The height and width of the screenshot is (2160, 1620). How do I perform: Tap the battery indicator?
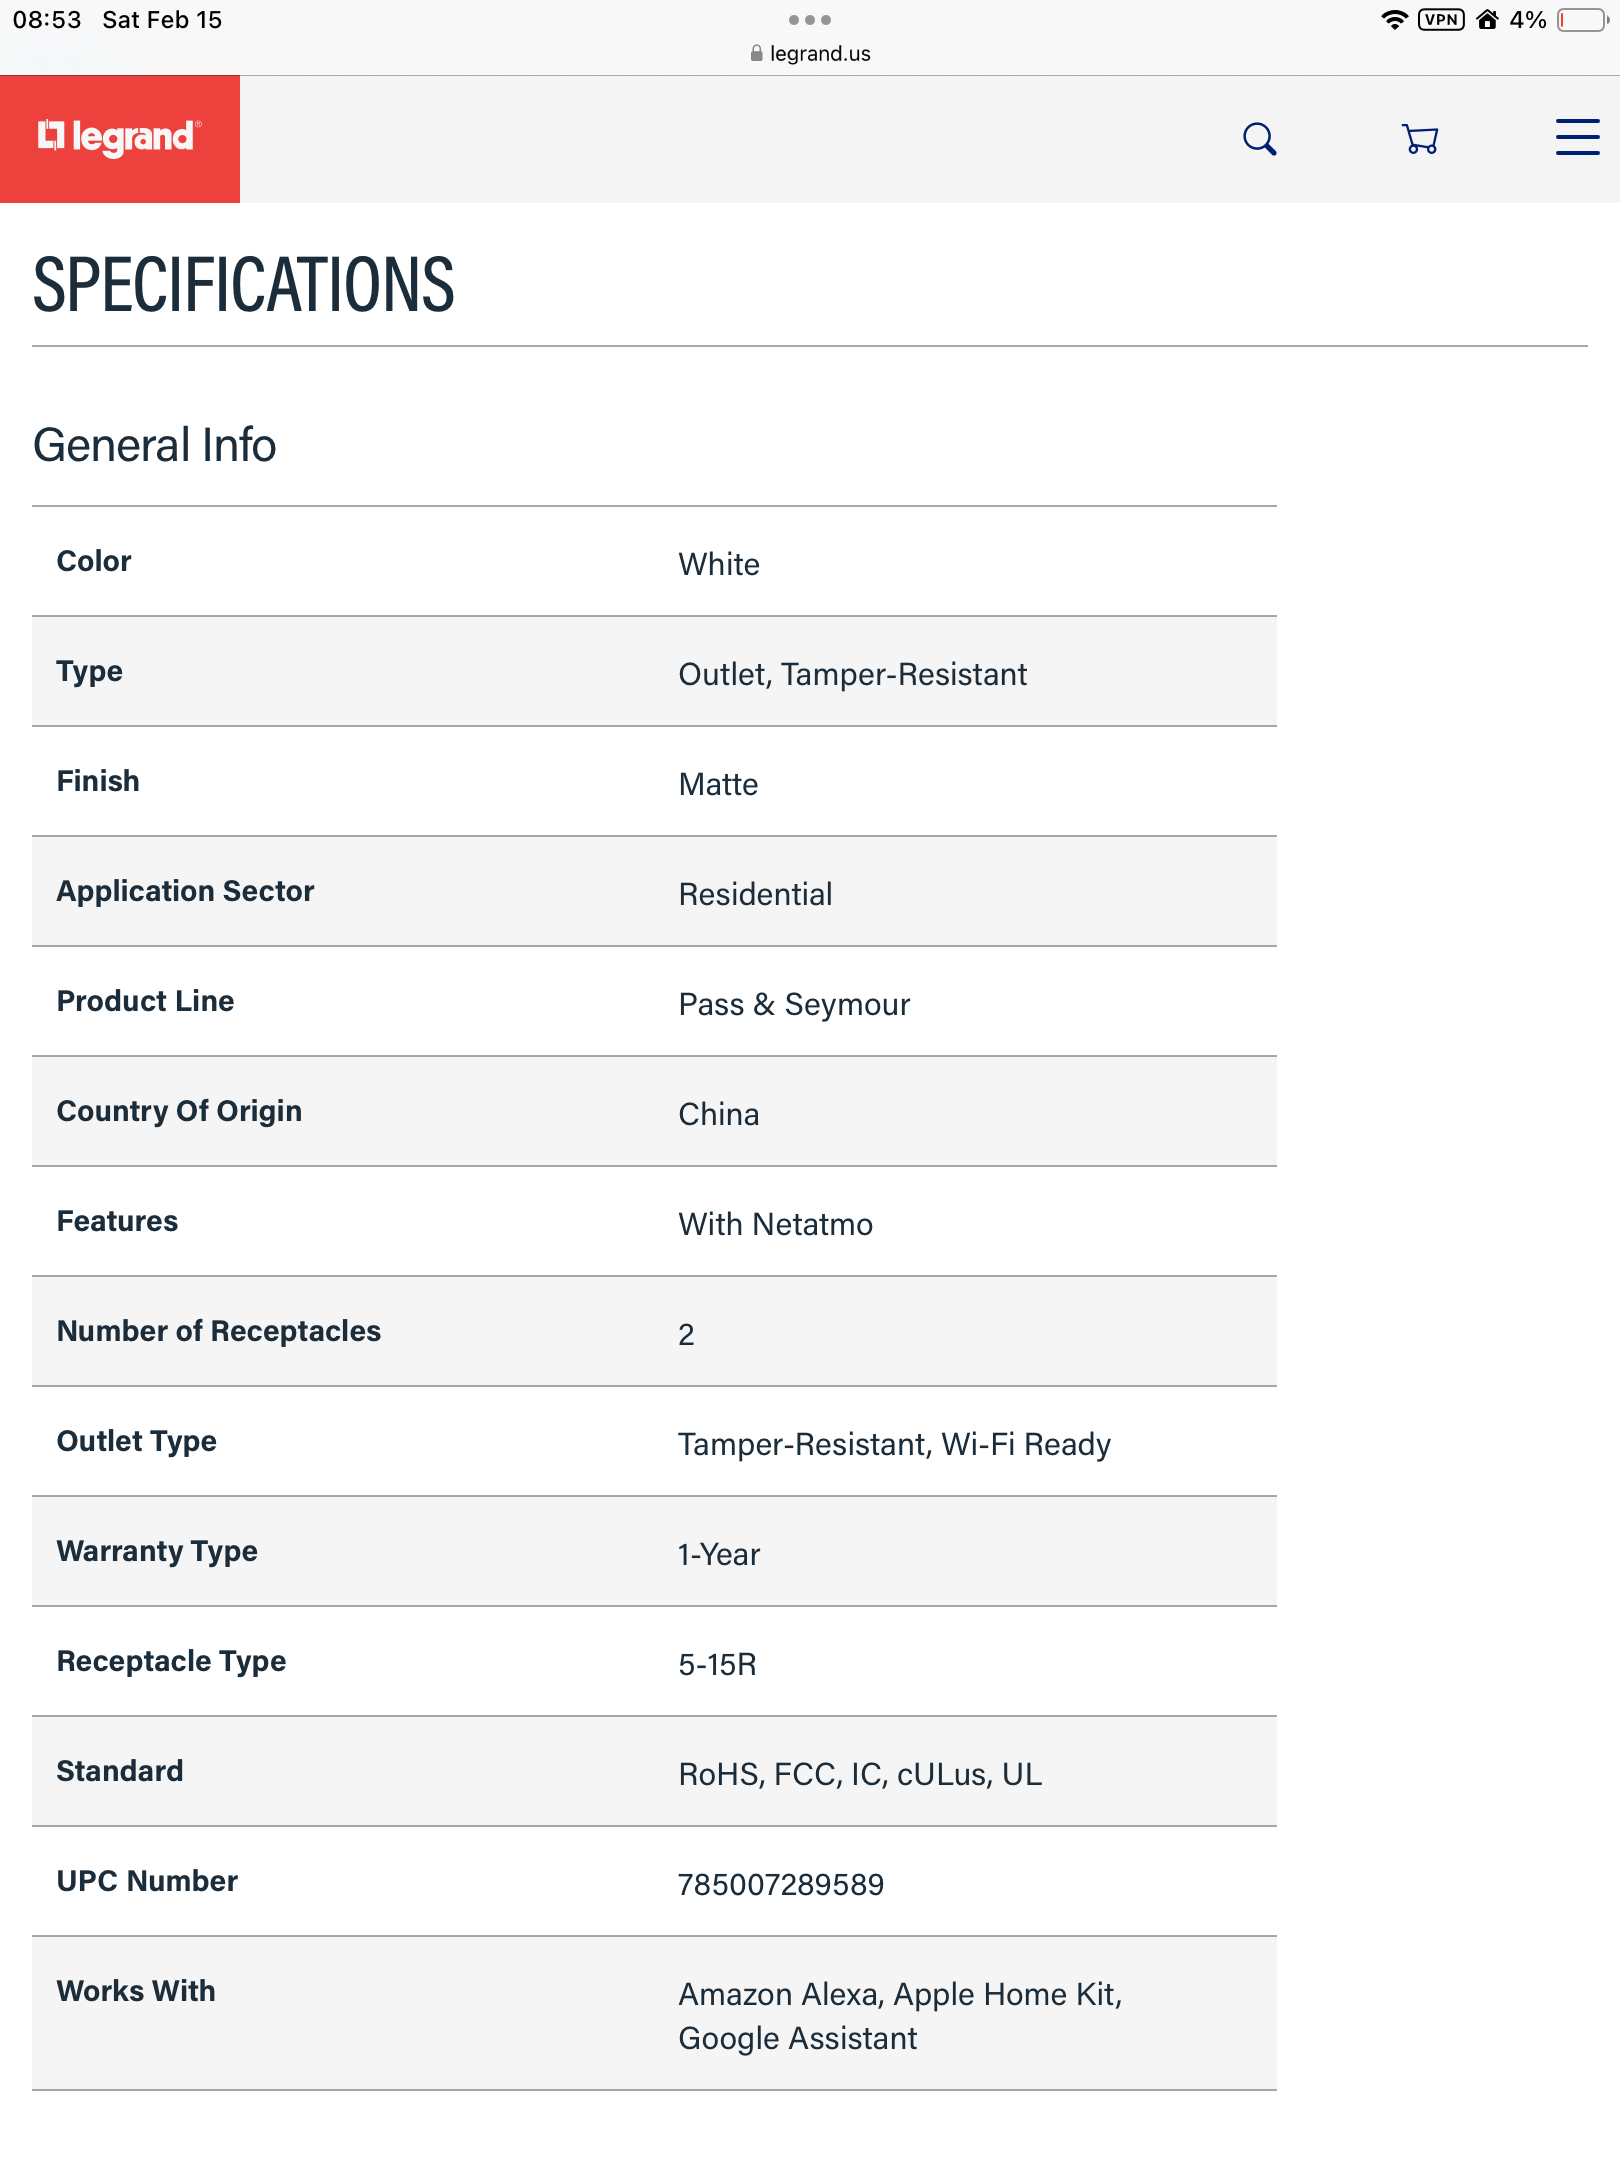[x=1582, y=20]
